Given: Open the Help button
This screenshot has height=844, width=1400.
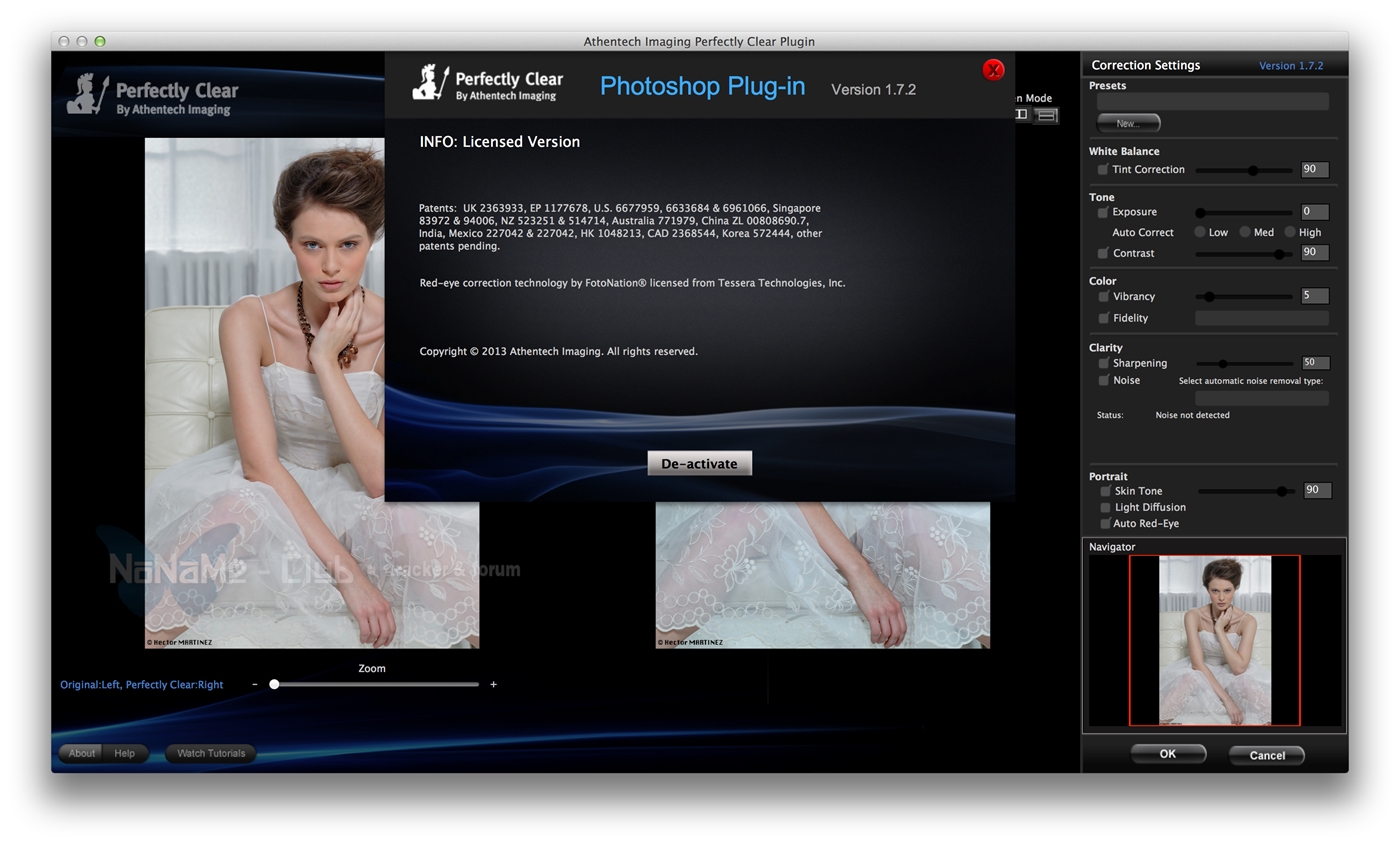Looking at the screenshot, I should coord(125,753).
